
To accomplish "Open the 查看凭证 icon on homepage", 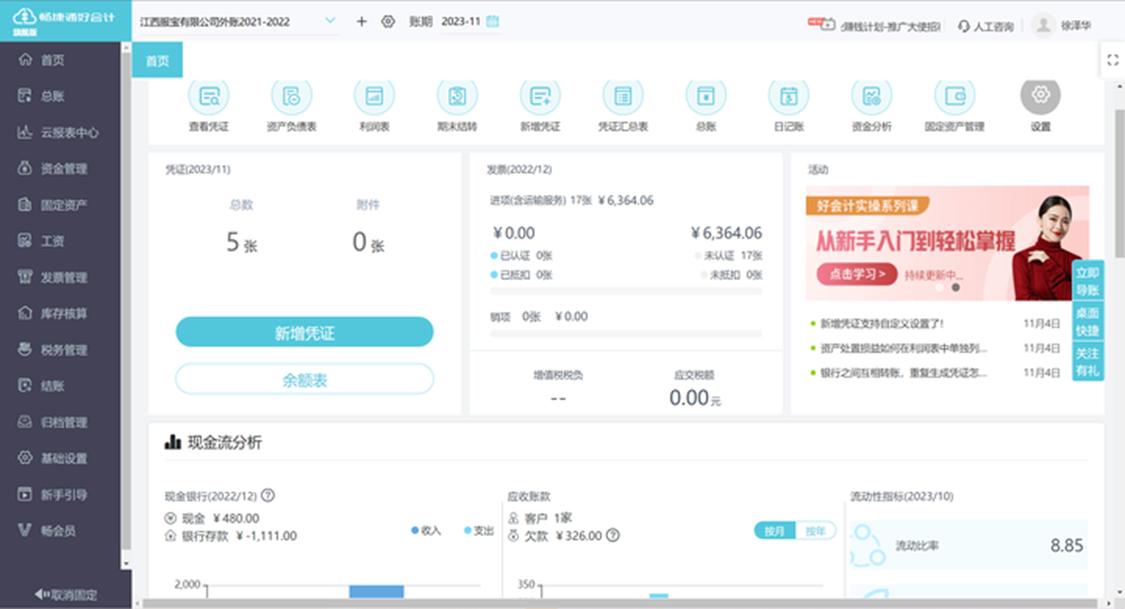I will pyautogui.click(x=210, y=97).
